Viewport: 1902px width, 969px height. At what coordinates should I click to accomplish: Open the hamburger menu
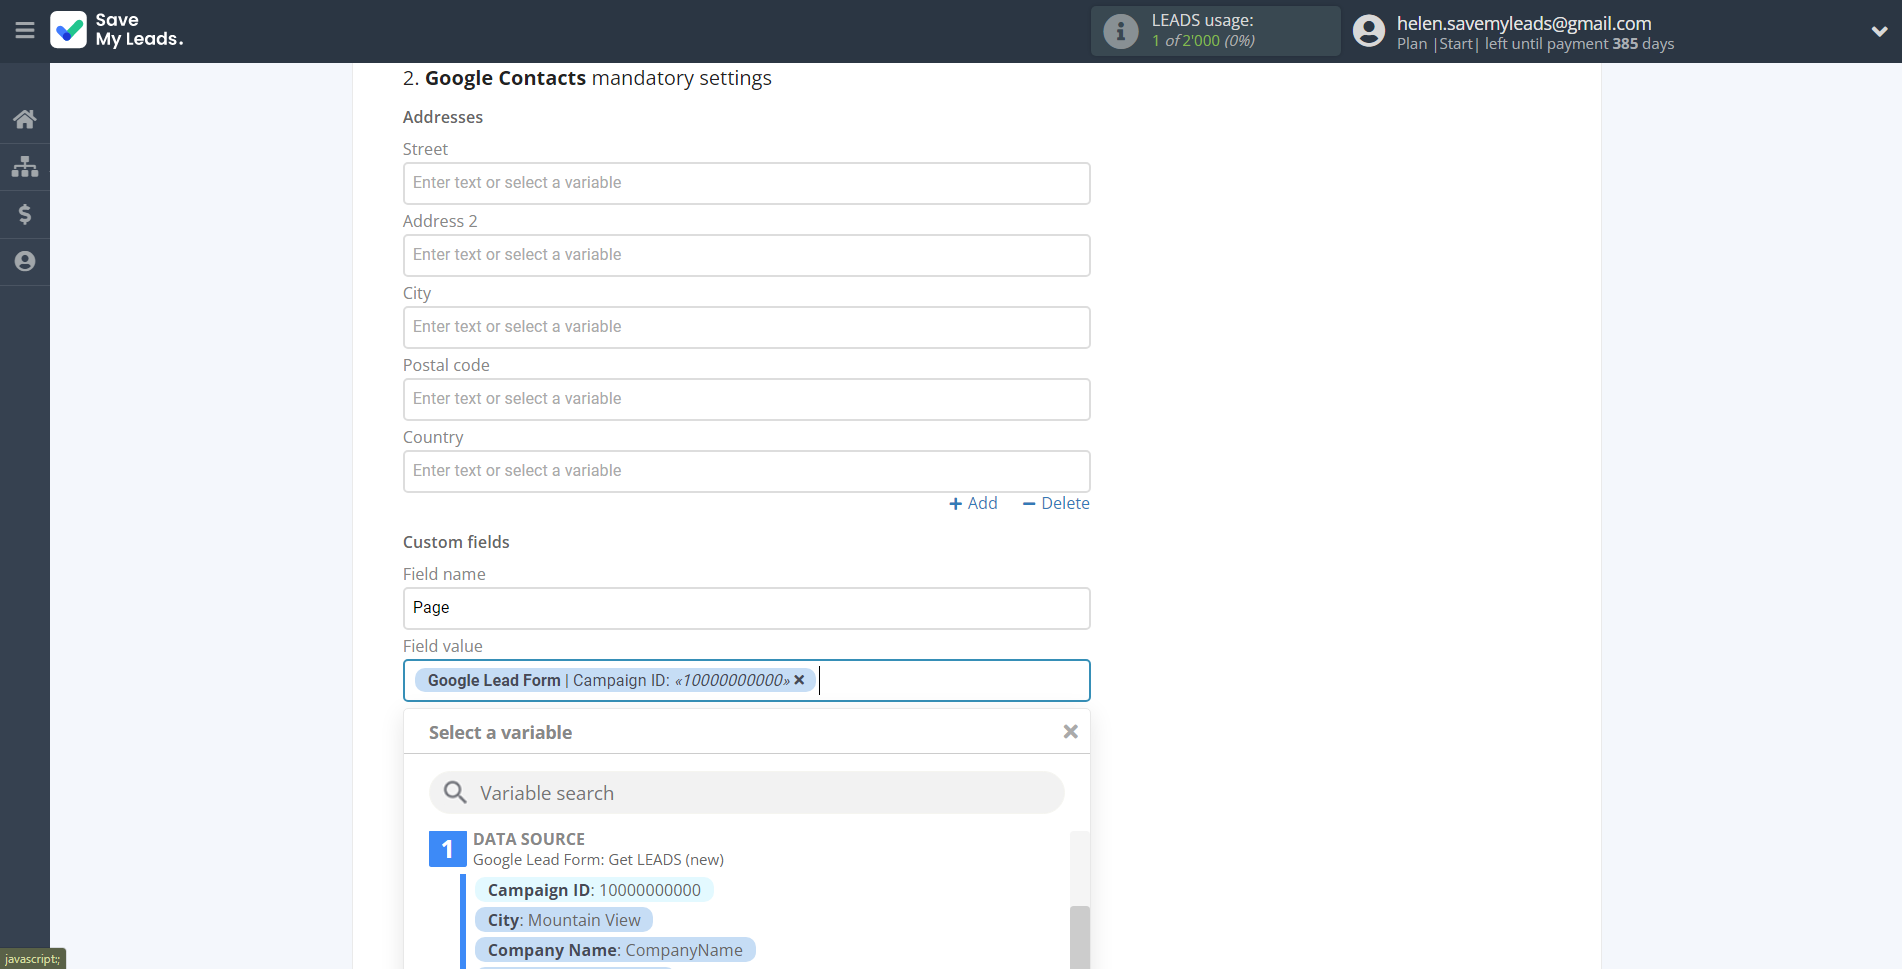tap(25, 30)
